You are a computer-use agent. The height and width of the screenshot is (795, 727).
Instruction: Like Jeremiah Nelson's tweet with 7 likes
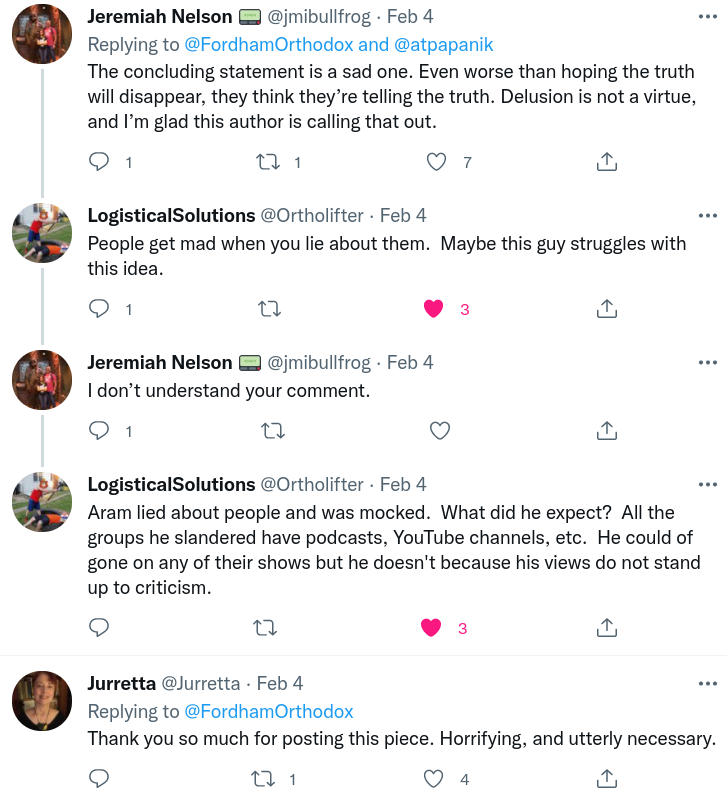(x=436, y=162)
